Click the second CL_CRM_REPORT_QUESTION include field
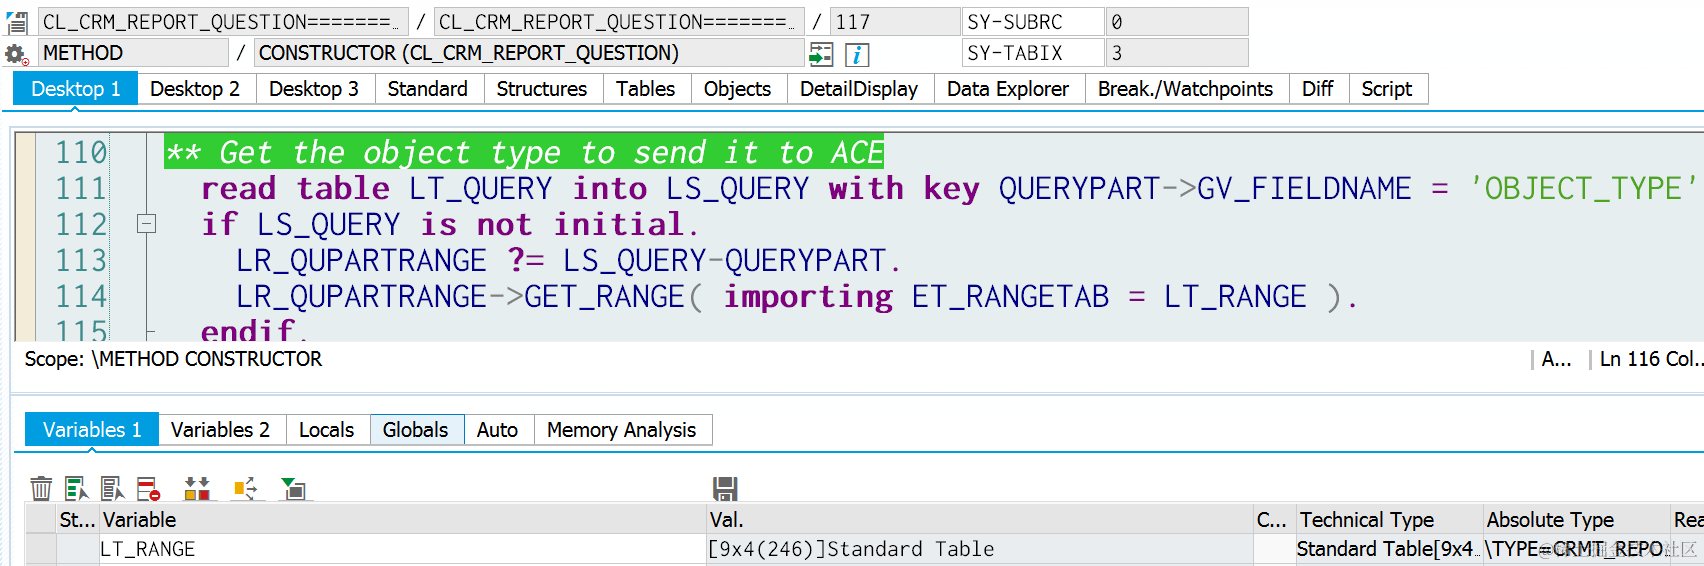 pyautogui.click(x=619, y=22)
